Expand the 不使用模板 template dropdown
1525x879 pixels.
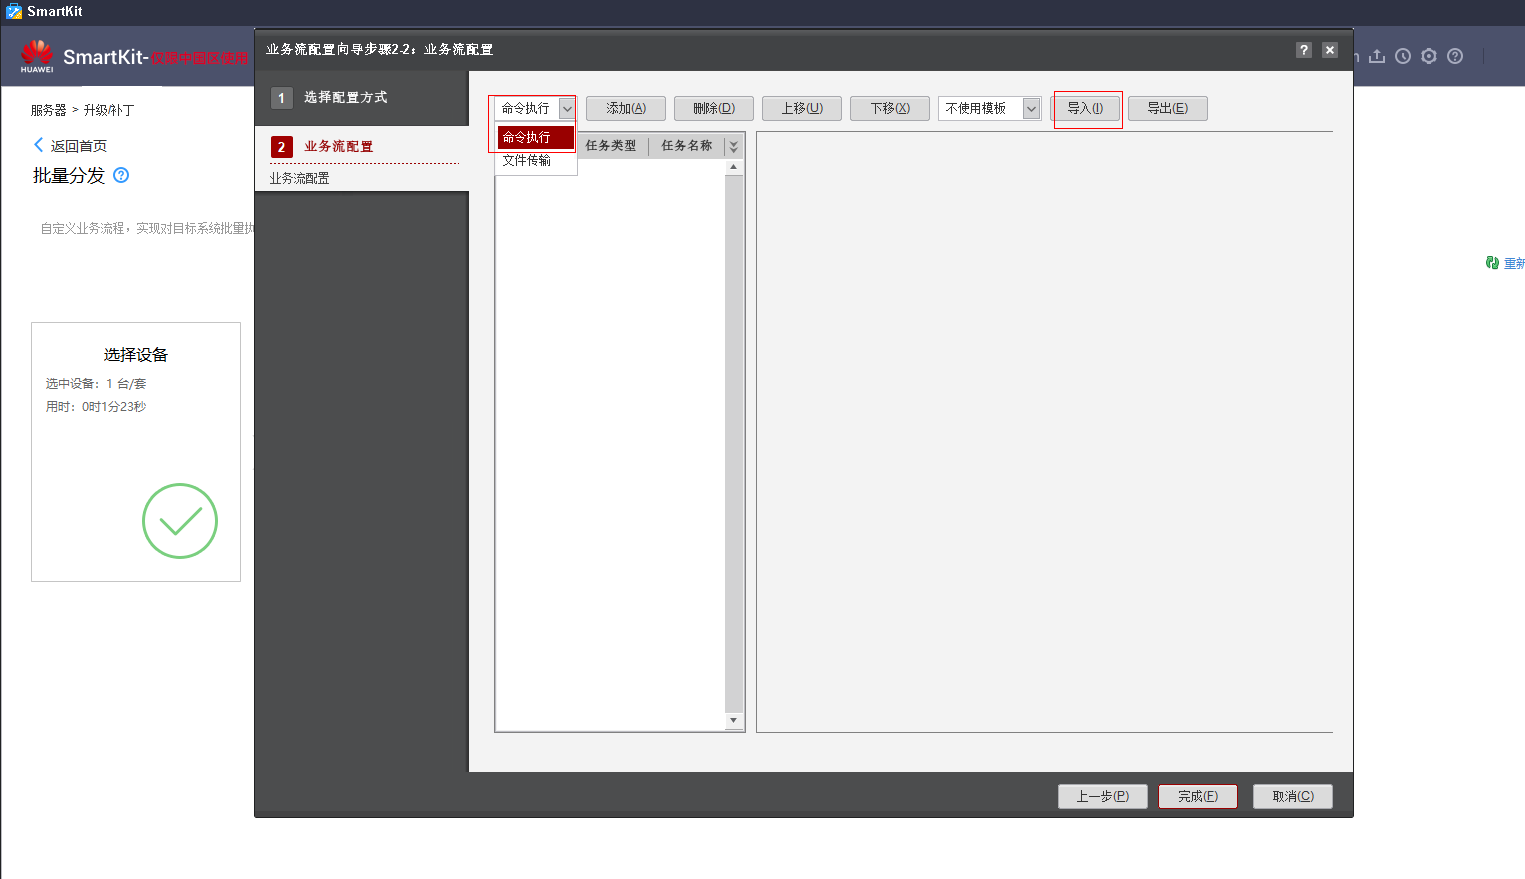(1032, 108)
